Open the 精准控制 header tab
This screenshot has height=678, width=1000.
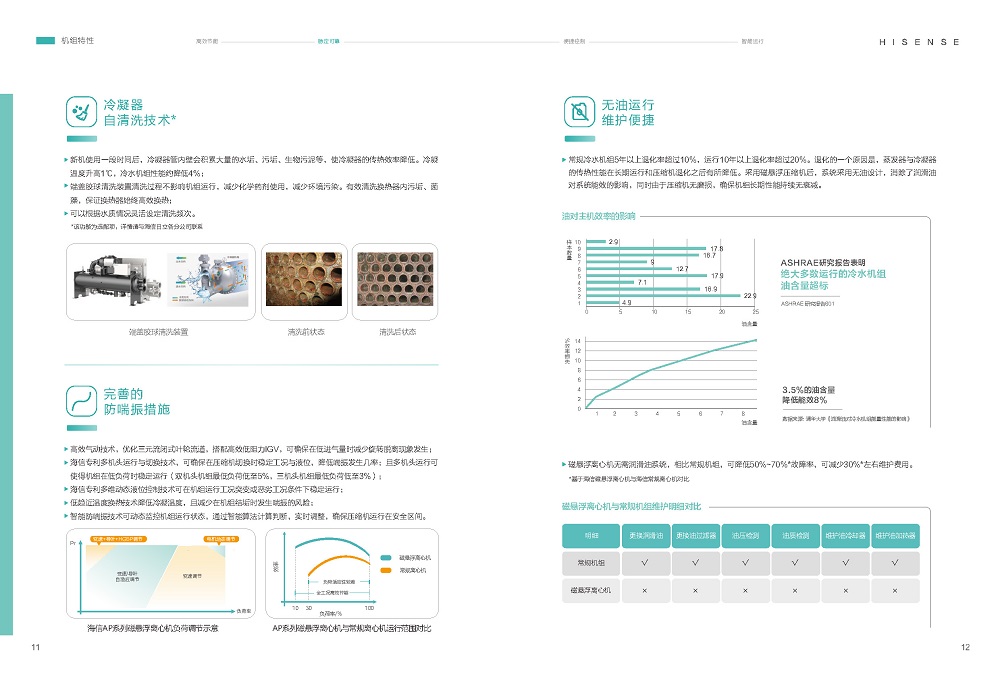[x=575, y=42]
